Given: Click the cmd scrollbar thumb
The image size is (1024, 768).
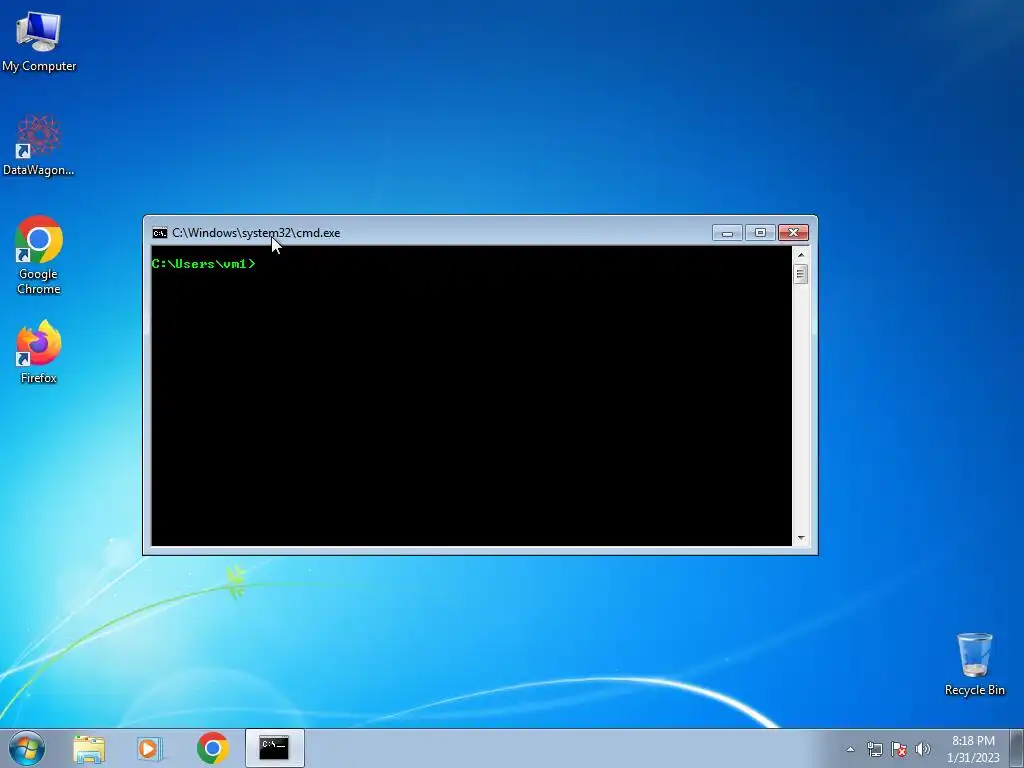Looking at the screenshot, I should [801, 274].
